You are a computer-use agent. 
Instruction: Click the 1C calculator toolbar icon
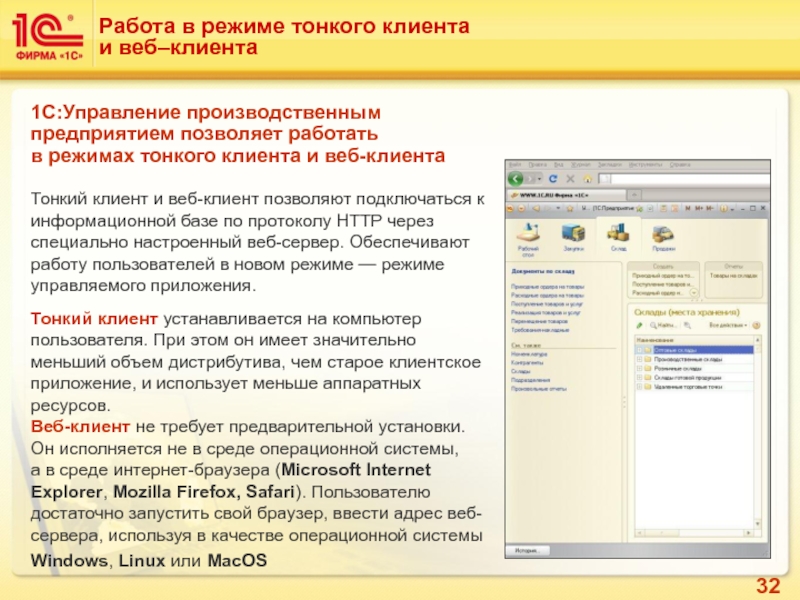[x=664, y=208]
